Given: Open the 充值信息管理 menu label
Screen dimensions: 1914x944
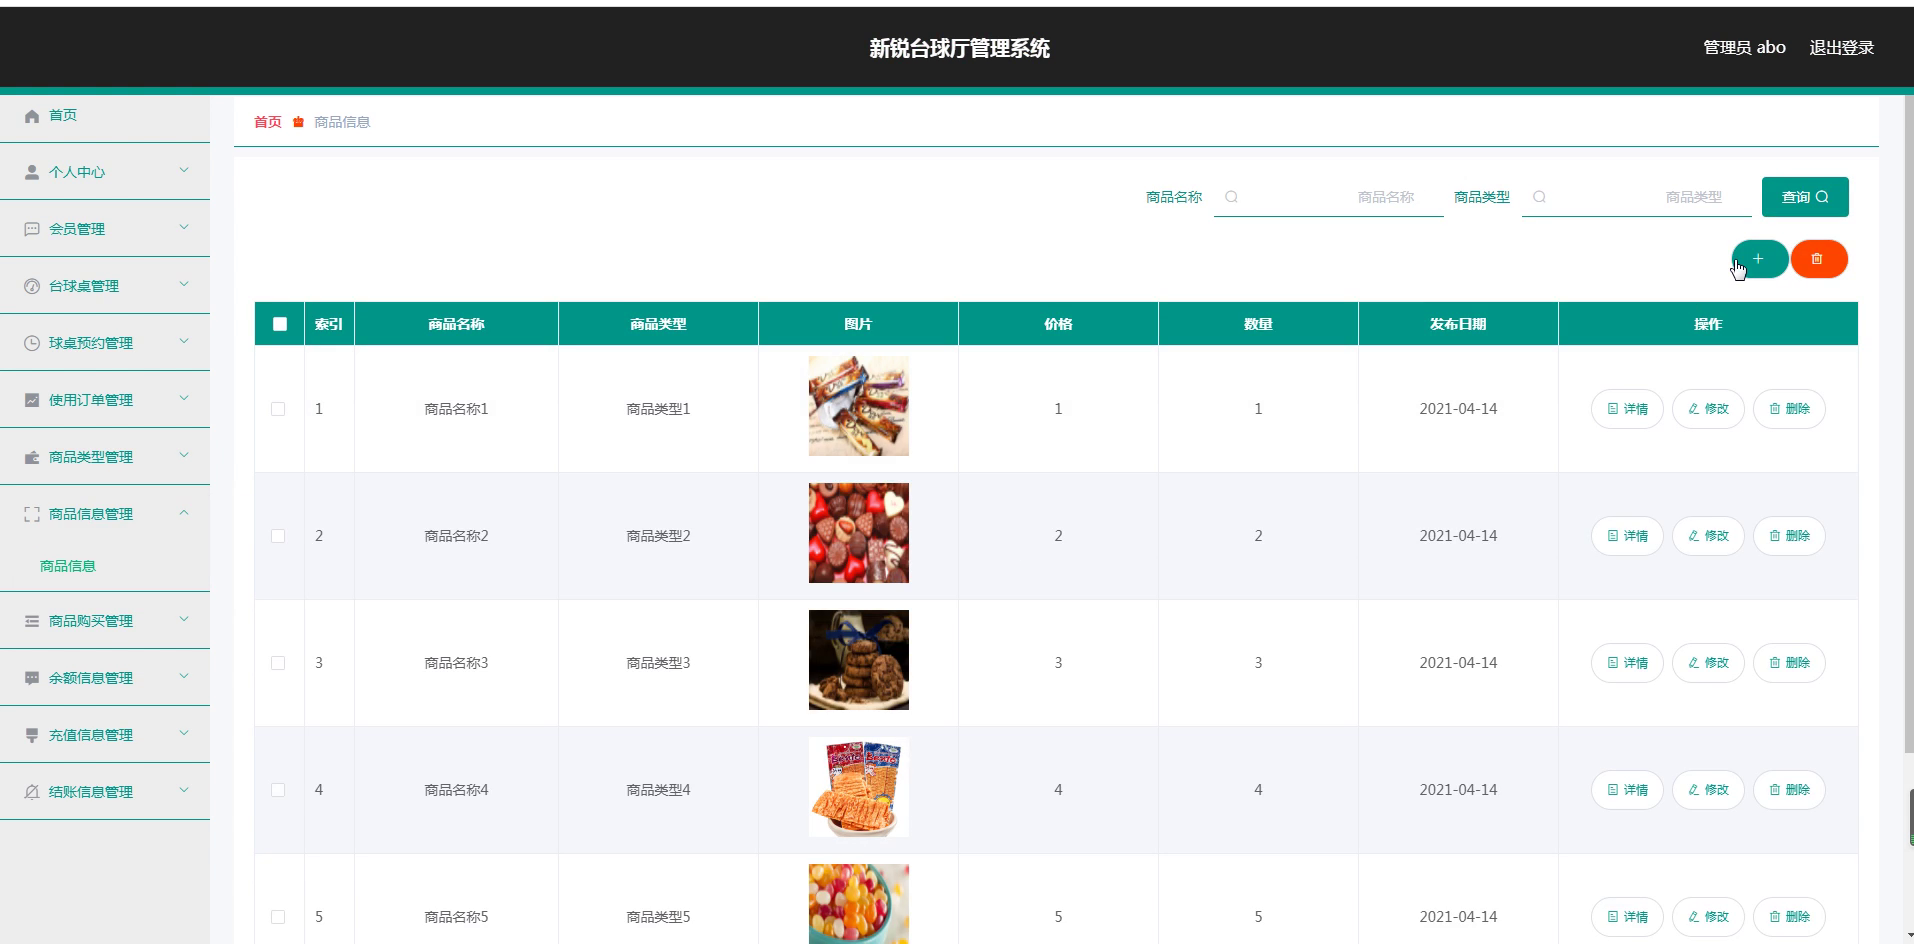Looking at the screenshot, I should [x=91, y=735].
